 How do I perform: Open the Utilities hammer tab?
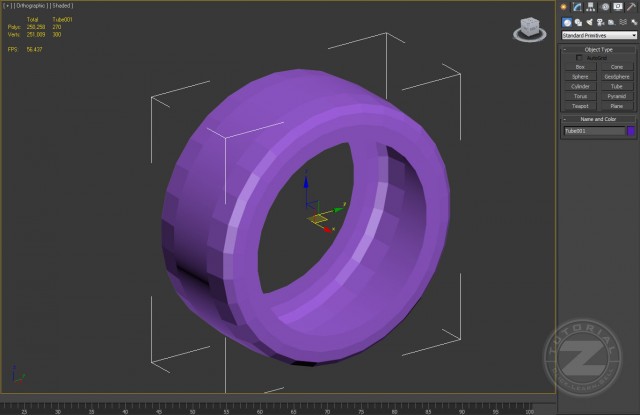point(631,7)
